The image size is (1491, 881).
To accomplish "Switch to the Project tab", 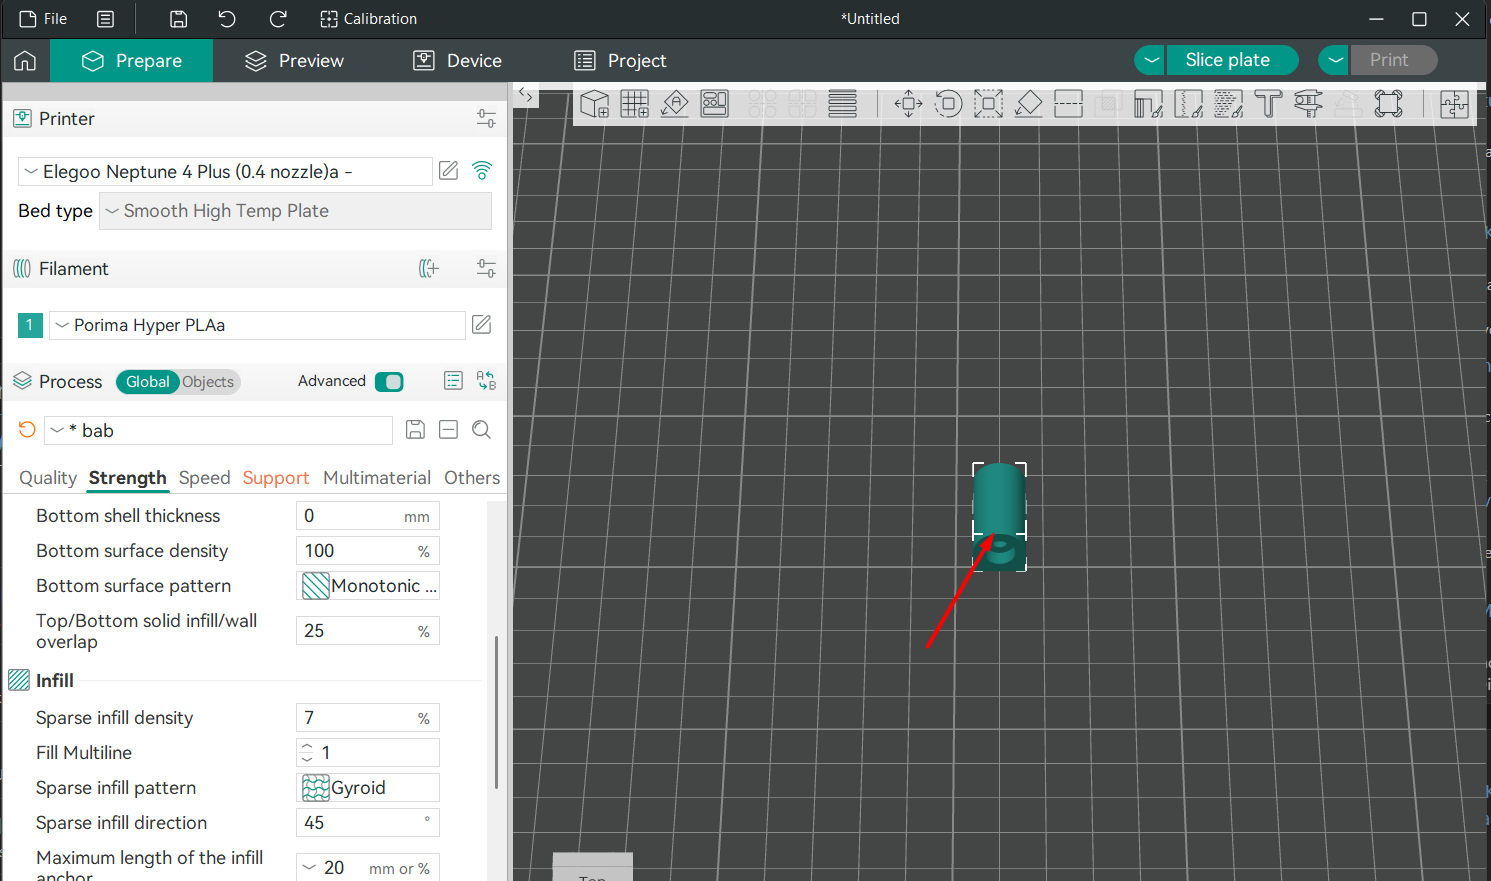I will [x=620, y=61].
